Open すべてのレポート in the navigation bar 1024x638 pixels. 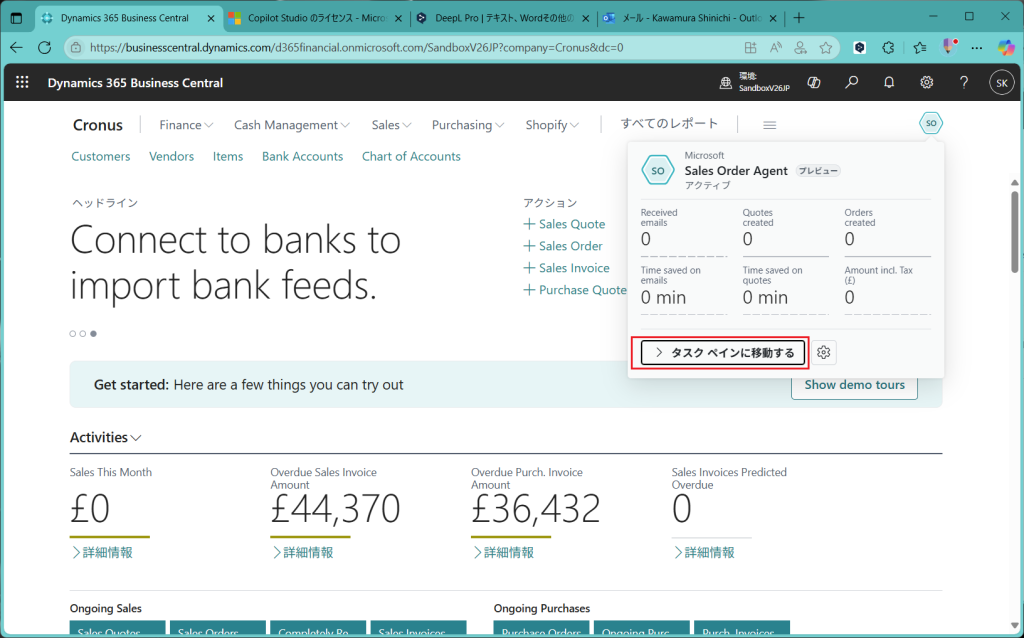669,123
